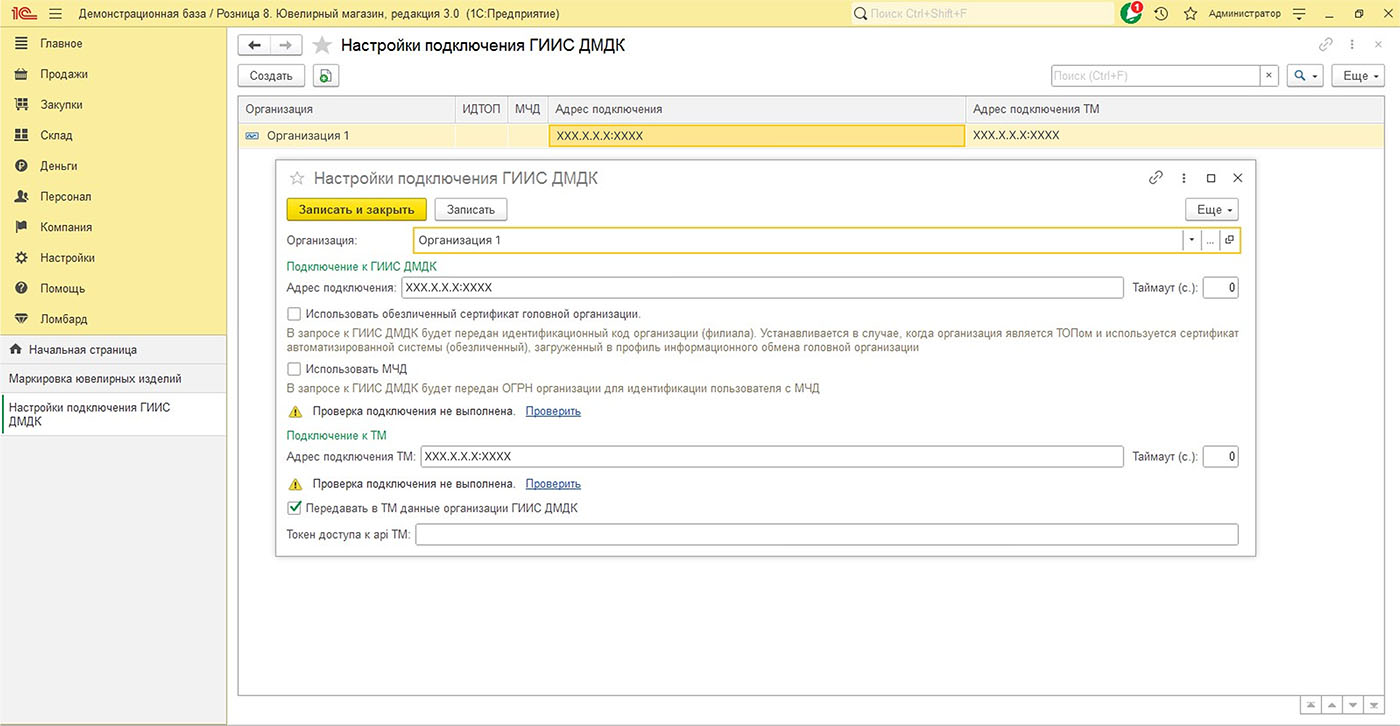Move down one row in list

1353,704
